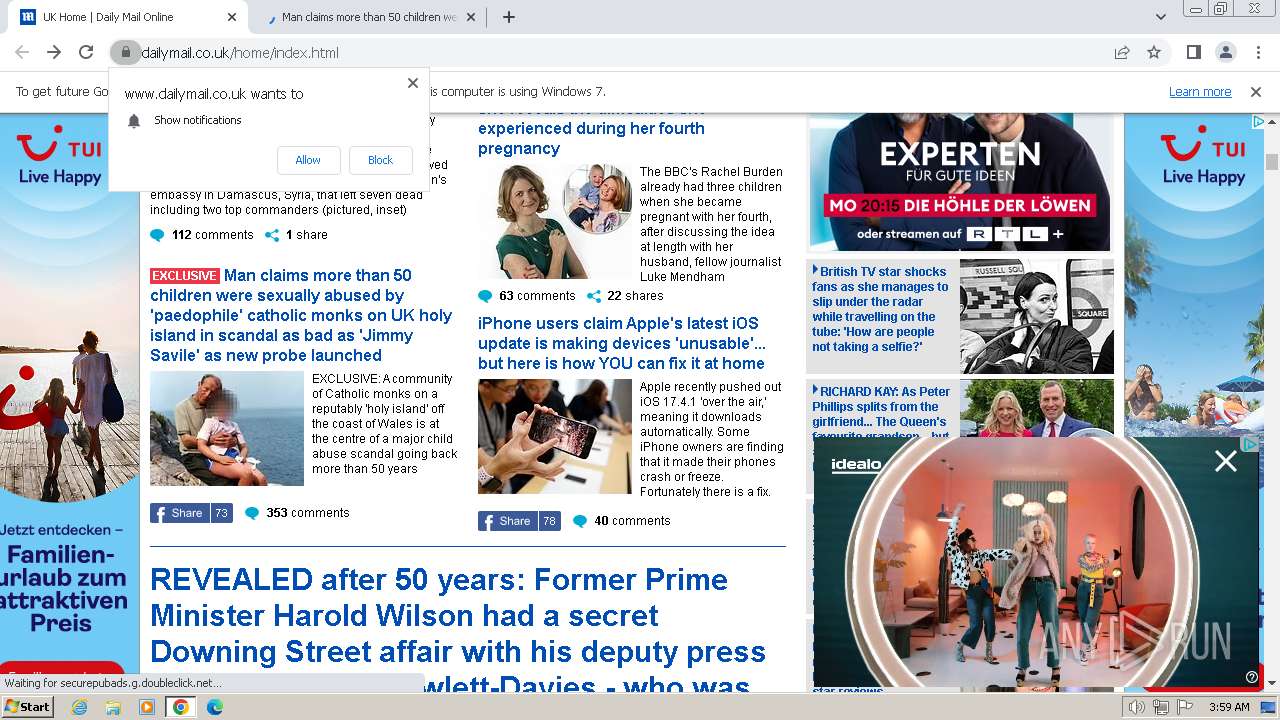Open the browser side panel
This screenshot has height=720, width=1280.
[1194, 53]
